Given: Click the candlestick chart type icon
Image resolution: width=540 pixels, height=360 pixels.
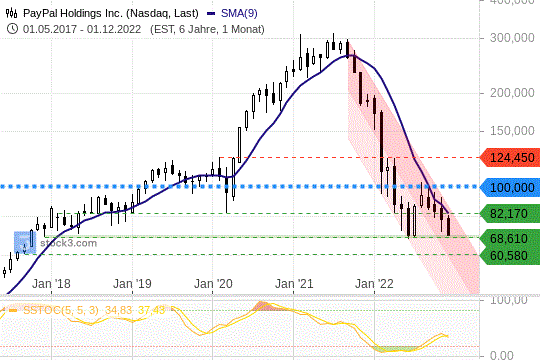Looking at the screenshot, I should click(x=11, y=13).
